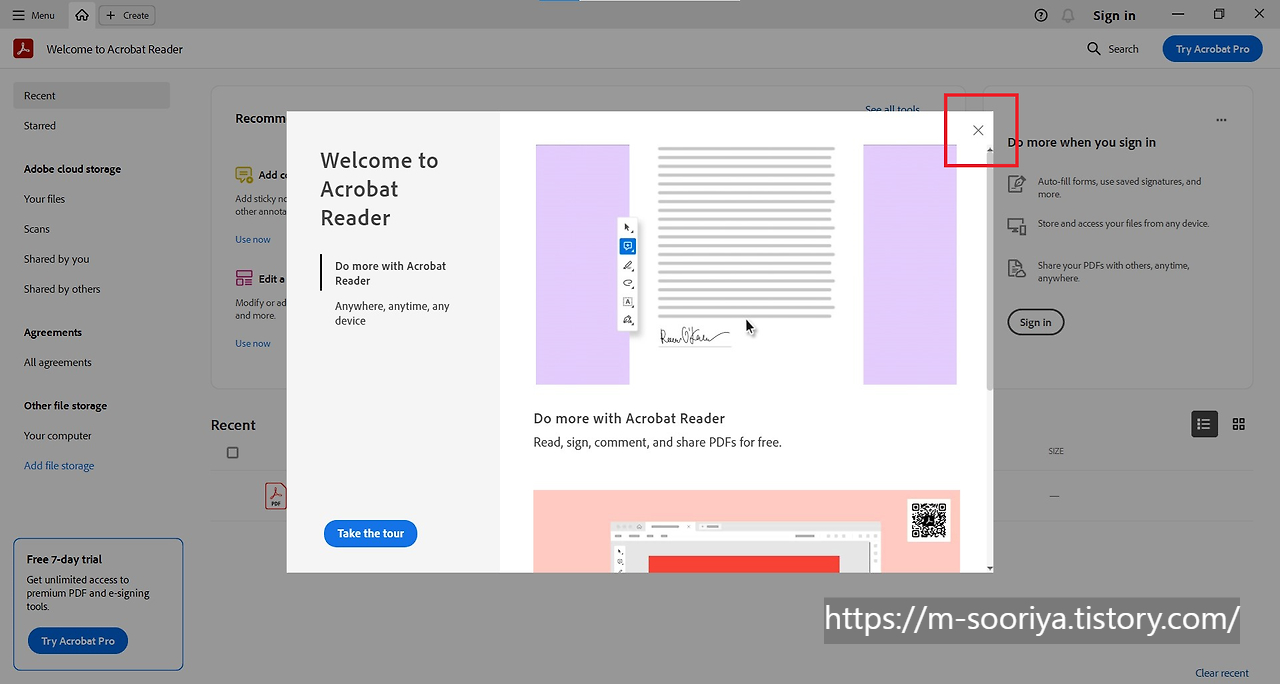This screenshot has height=684, width=1280.
Task: Open the notifications bell icon
Action: (1068, 15)
